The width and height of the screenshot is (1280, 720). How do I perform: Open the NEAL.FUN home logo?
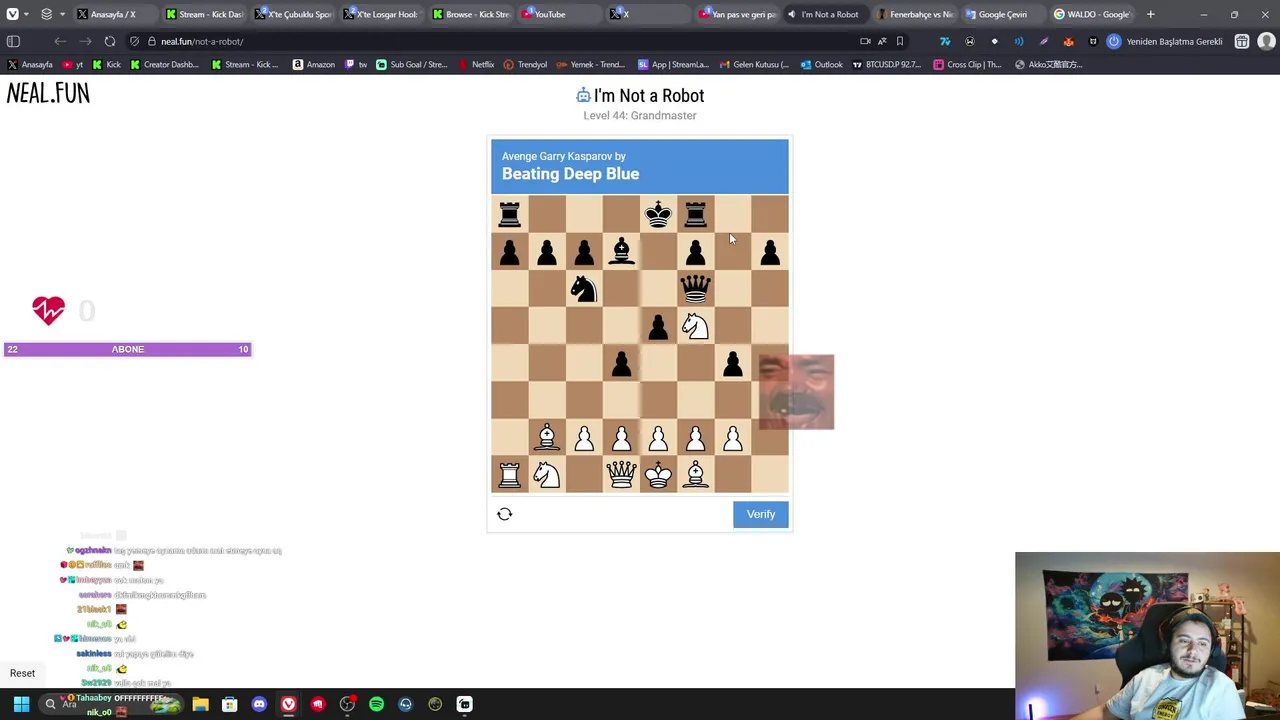click(x=48, y=93)
